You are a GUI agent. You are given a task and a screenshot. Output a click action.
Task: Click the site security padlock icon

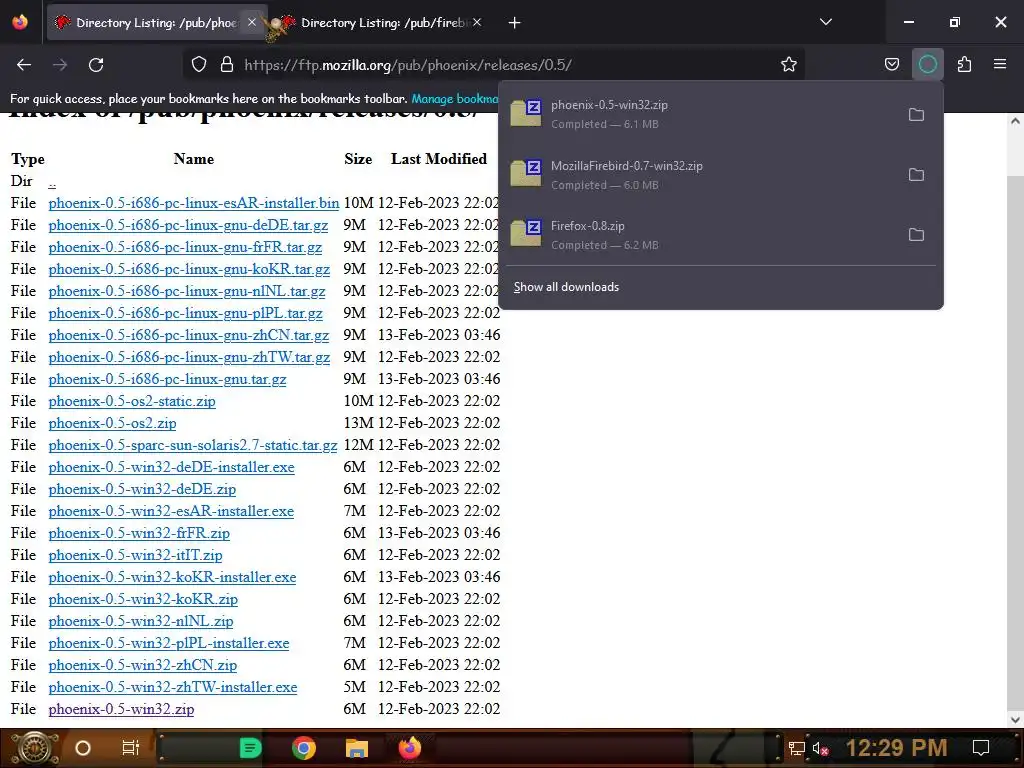pos(227,65)
